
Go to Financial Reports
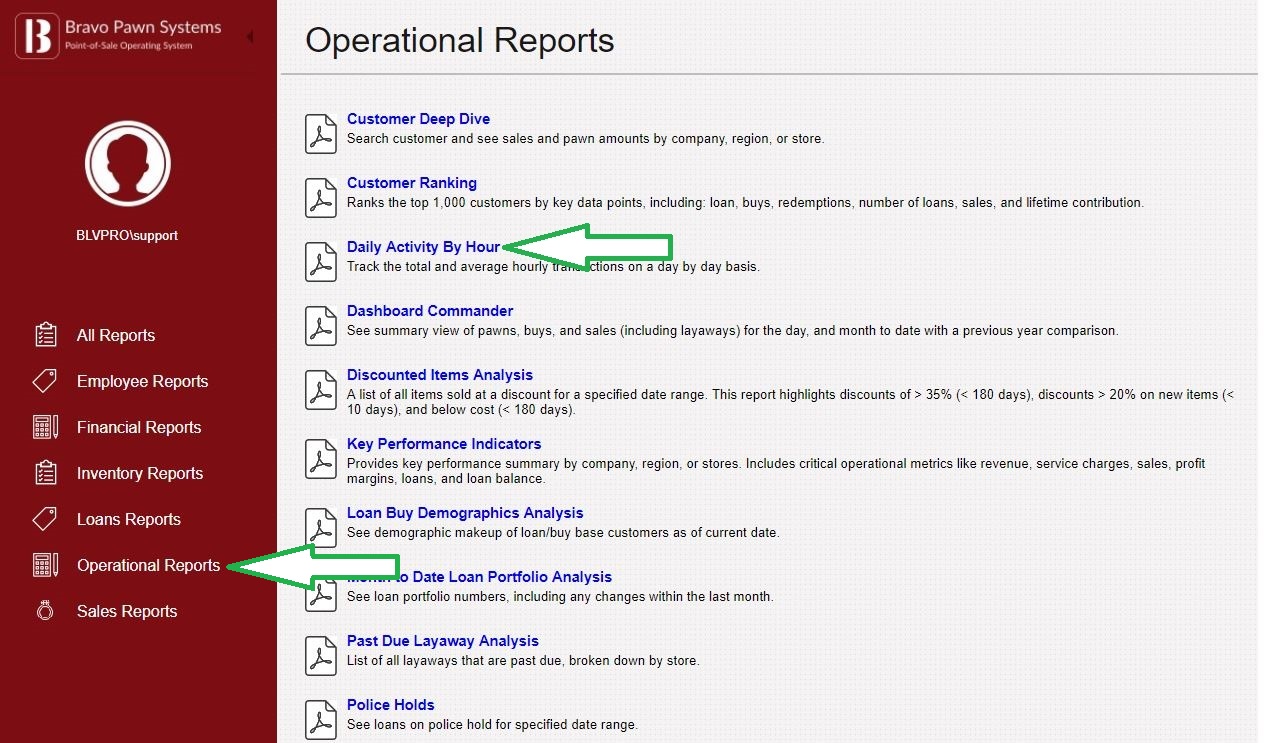(139, 427)
